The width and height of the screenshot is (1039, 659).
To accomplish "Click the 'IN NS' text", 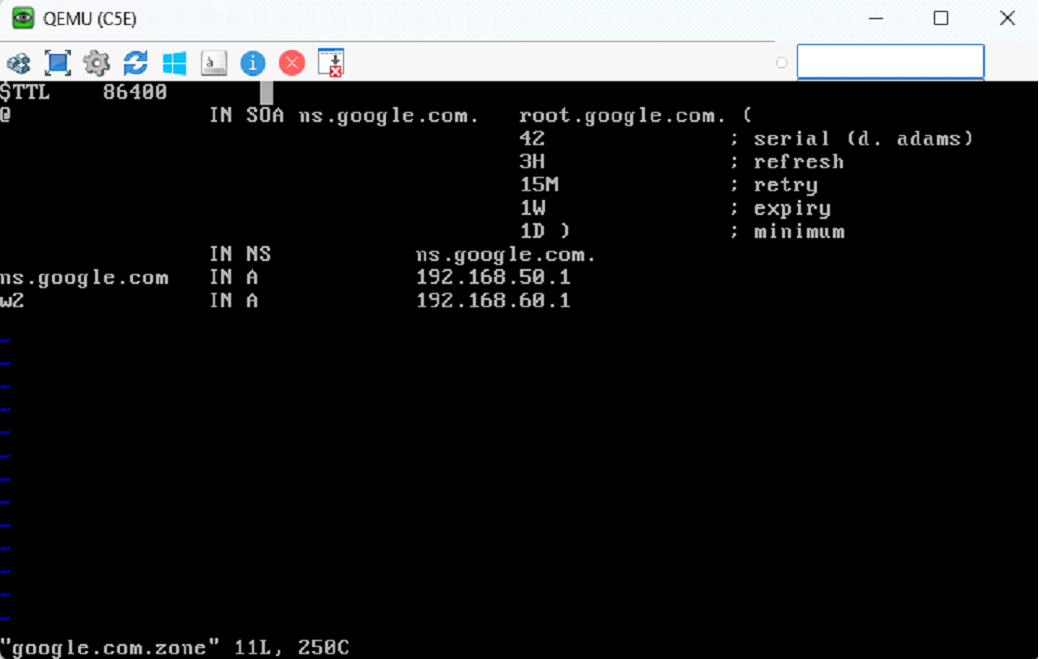I will tap(240, 254).
